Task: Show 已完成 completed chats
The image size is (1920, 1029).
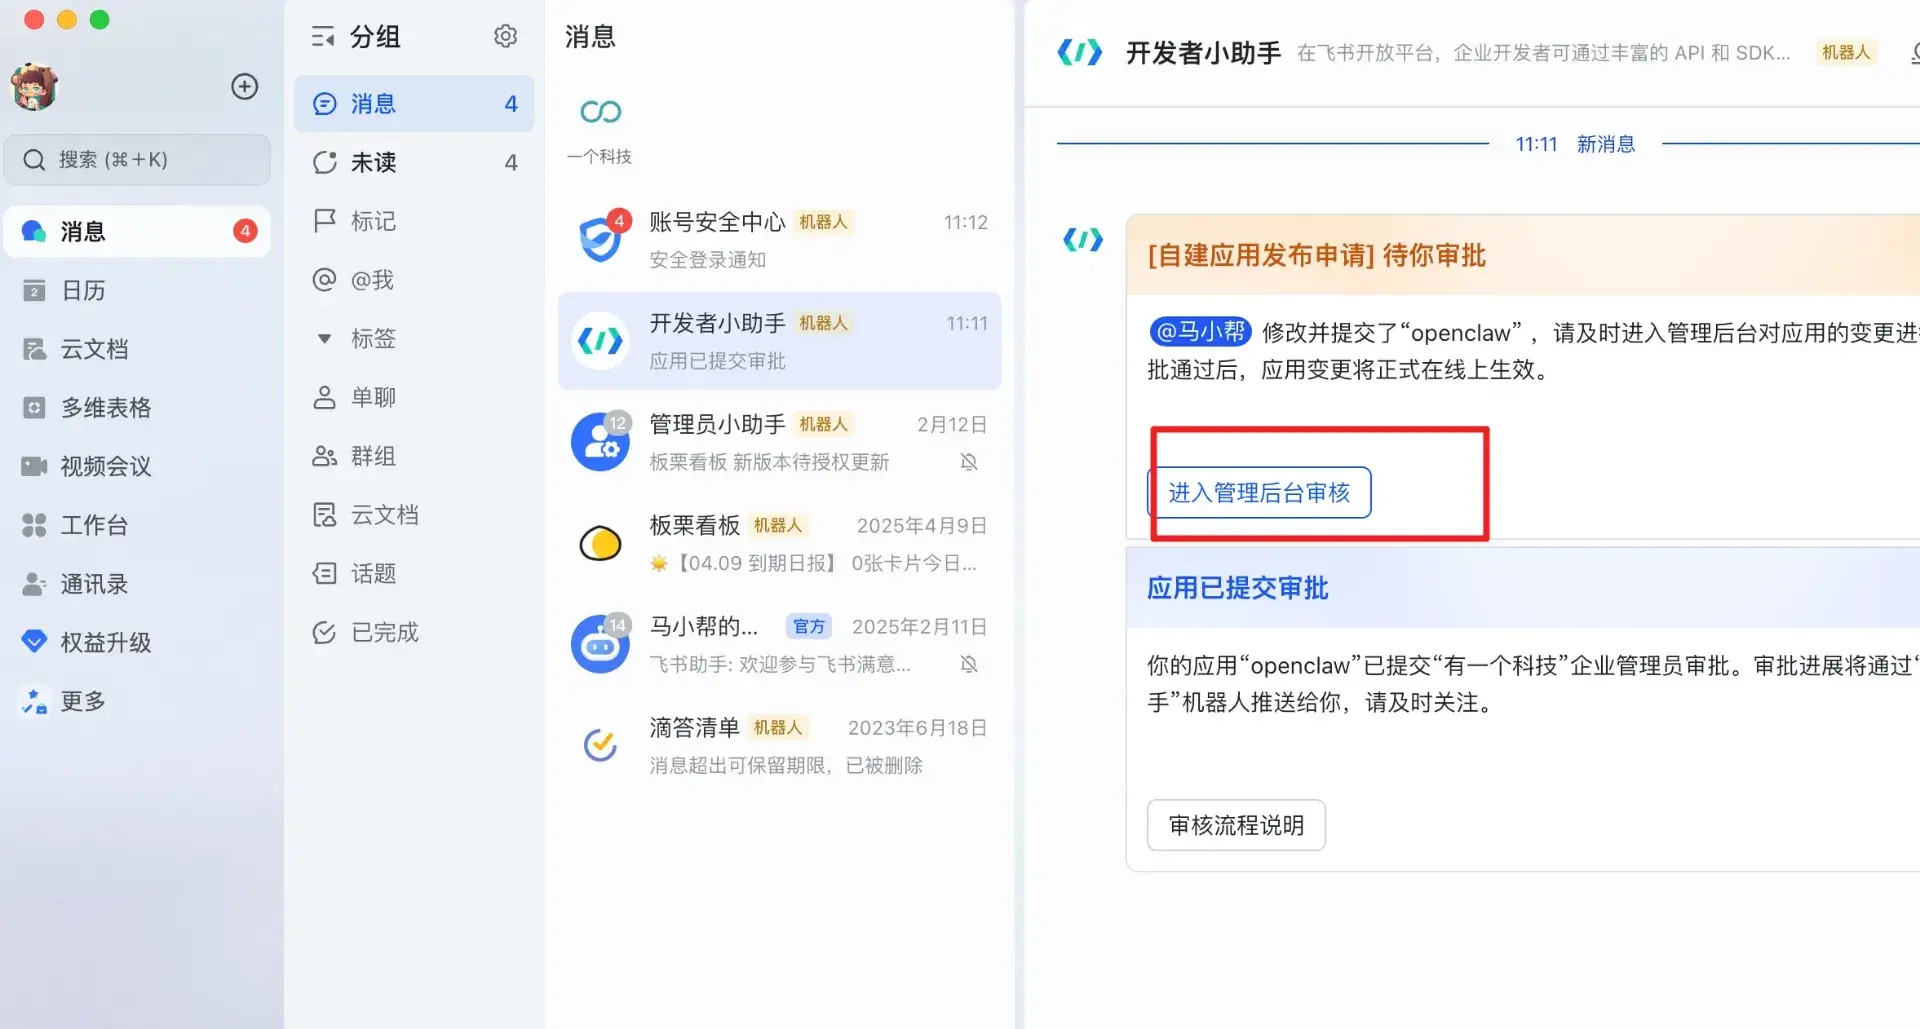Action: (x=384, y=632)
